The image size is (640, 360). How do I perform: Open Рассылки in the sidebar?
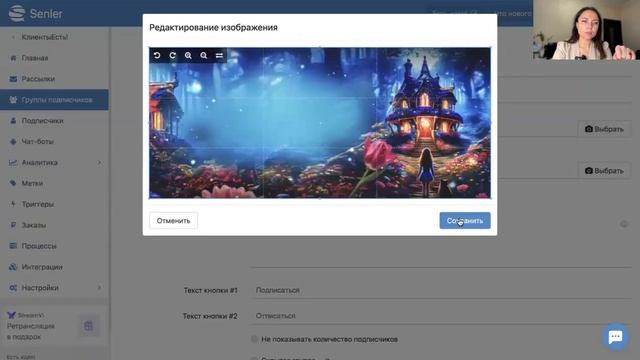point(38,79)
